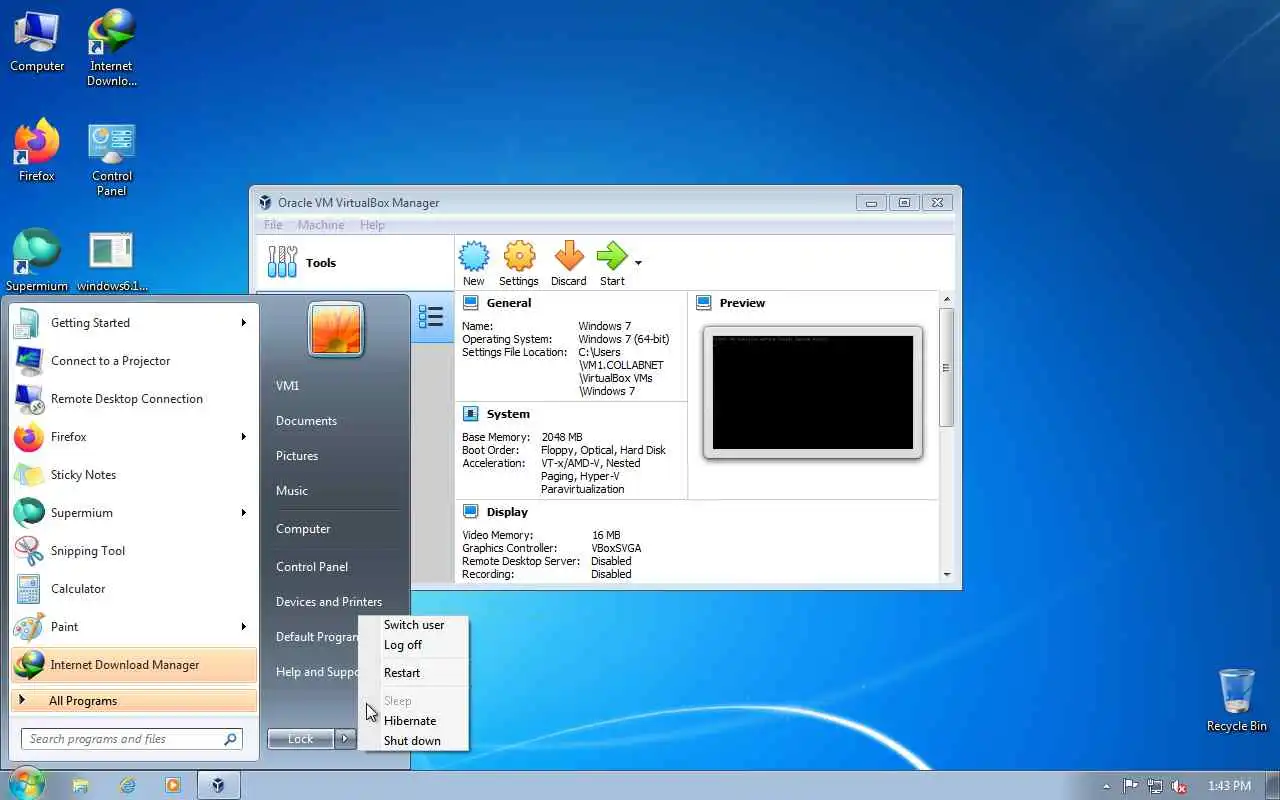This screenshot has width=1280, height=800.
Task: Open the Help menu in VirtualBox
Action: coord(372,225)
